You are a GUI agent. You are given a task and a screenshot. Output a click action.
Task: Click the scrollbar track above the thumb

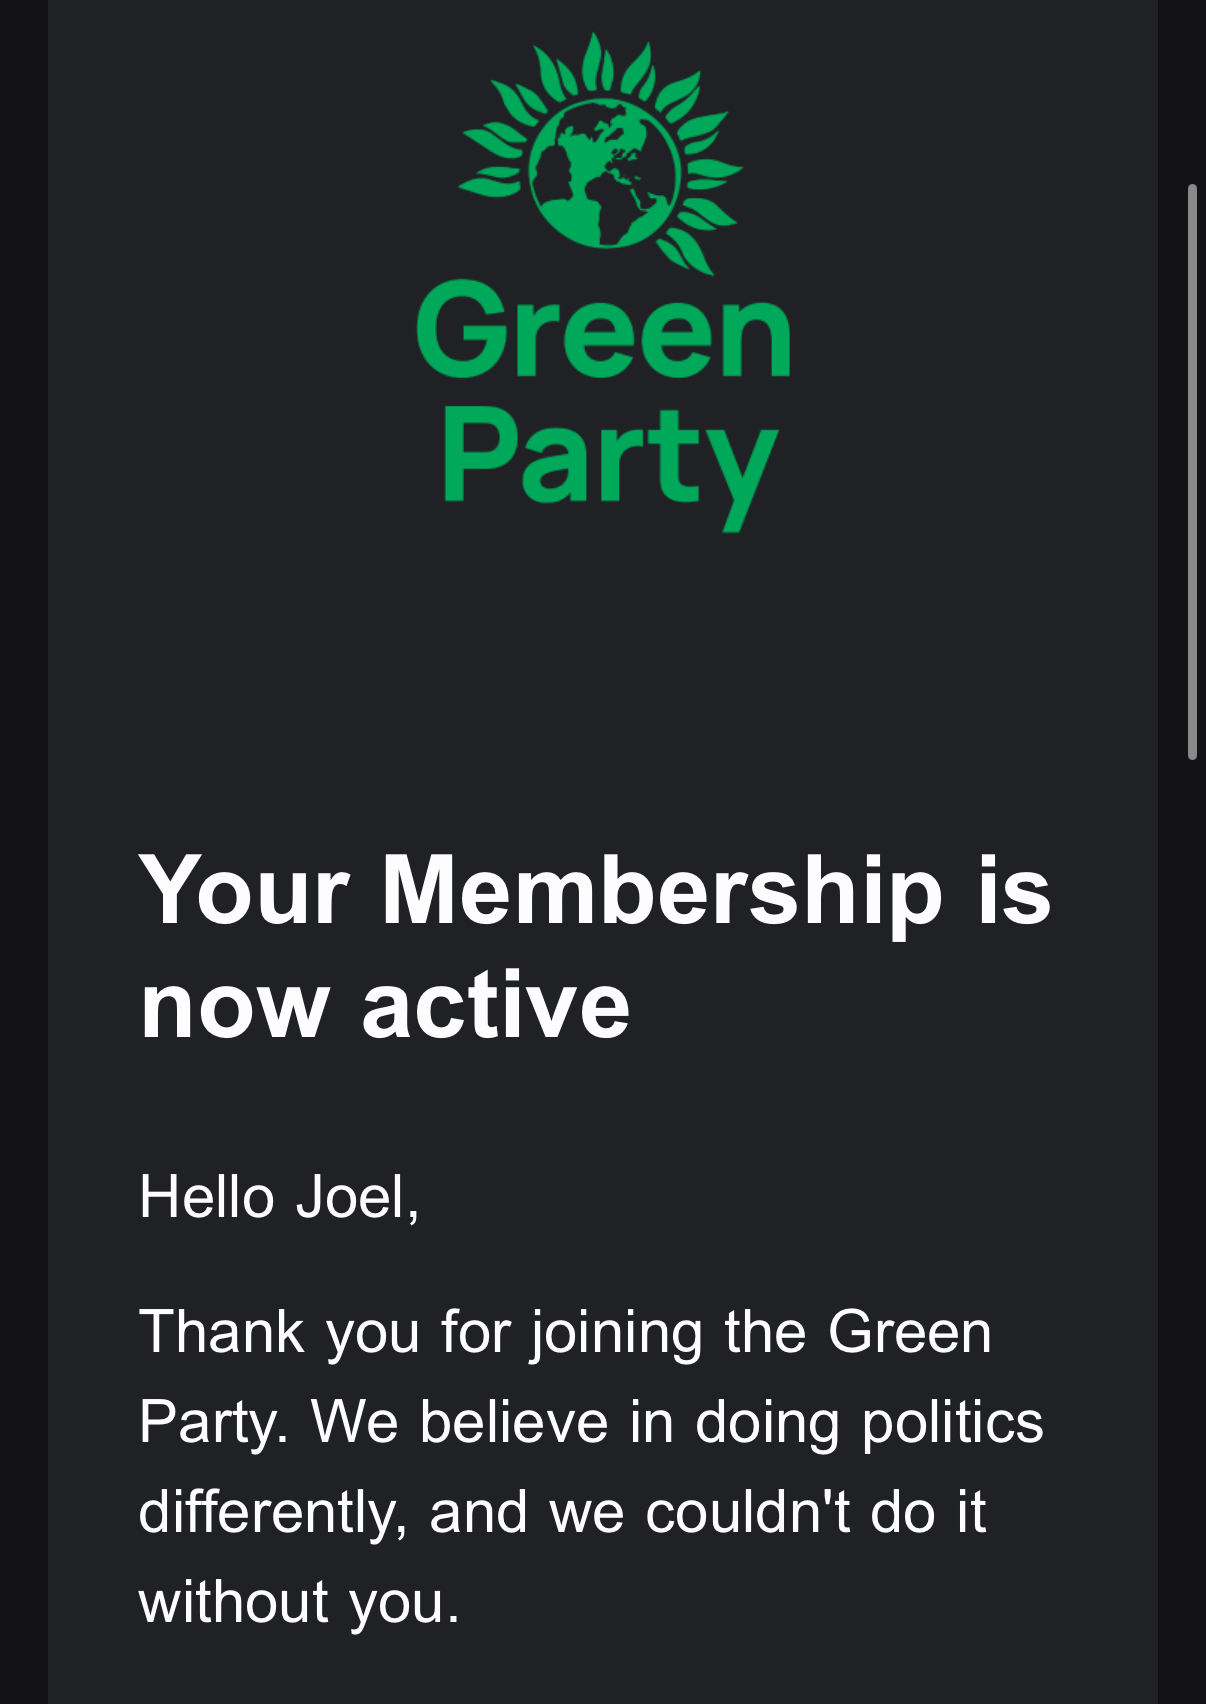[x=1192, y=90]
